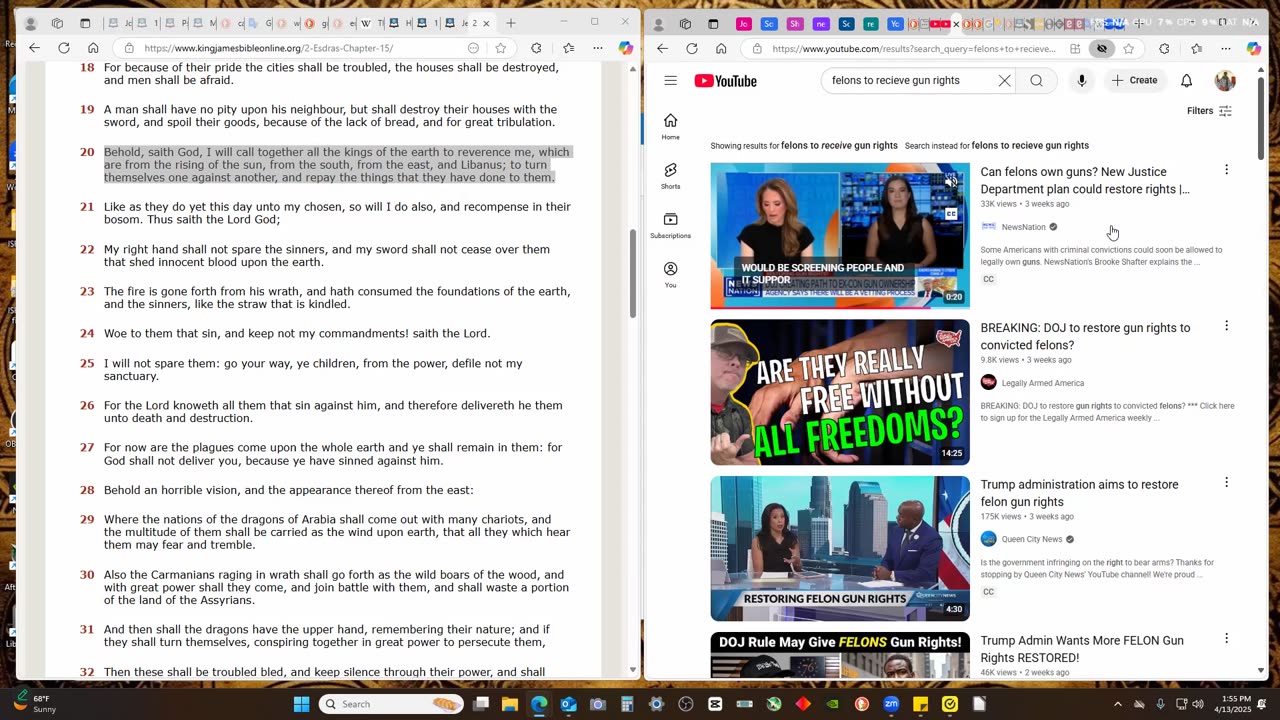Open File Explorer from taskbar
The image size is (1280, 720).
pyautogui.click(x=510, y=704)
